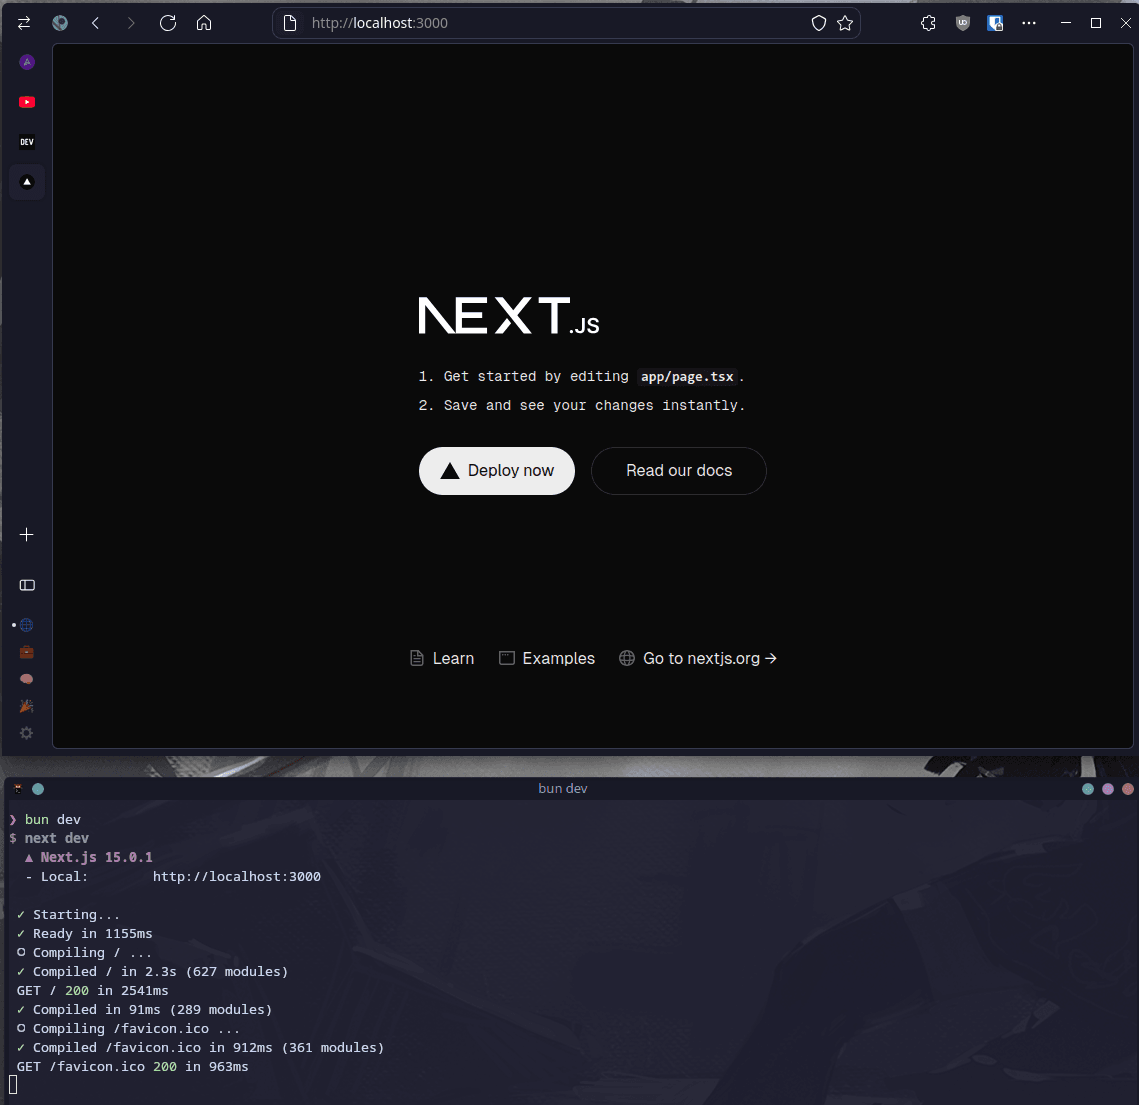The width and height of the screenshot is (1139, 1105).
Task: Click the Read our docs button
Action: pyautogui.click(x=678, y=471)
